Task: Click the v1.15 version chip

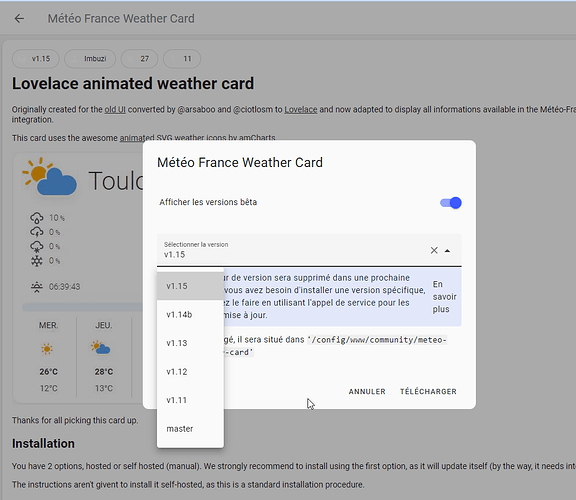Action: coord(36,59)
